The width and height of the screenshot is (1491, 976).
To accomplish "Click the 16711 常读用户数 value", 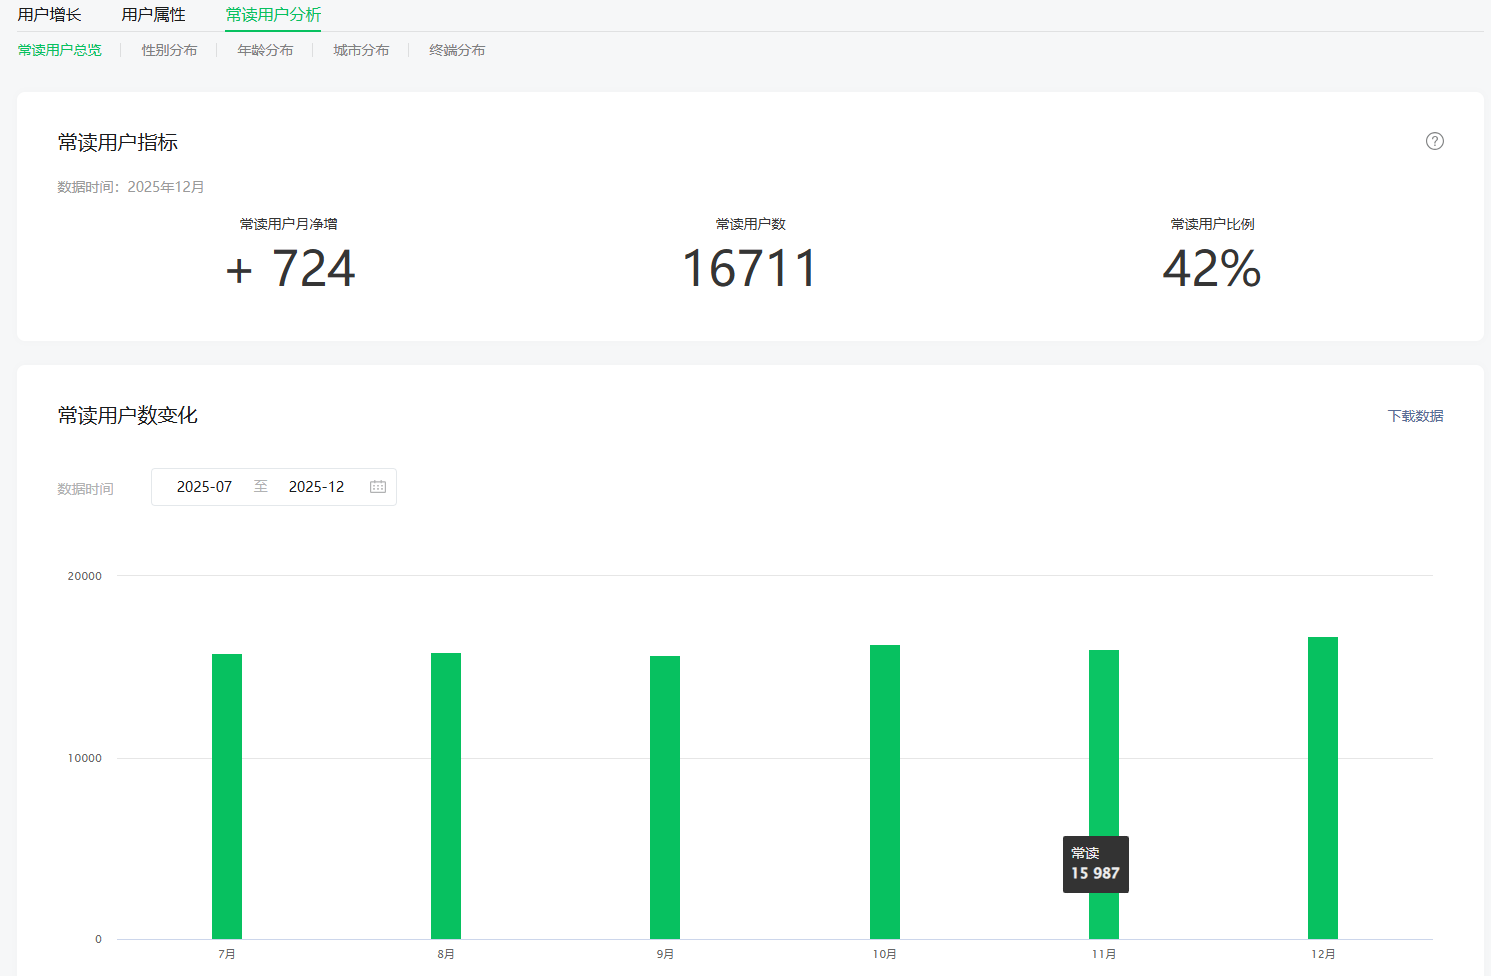I will point(750,269).
